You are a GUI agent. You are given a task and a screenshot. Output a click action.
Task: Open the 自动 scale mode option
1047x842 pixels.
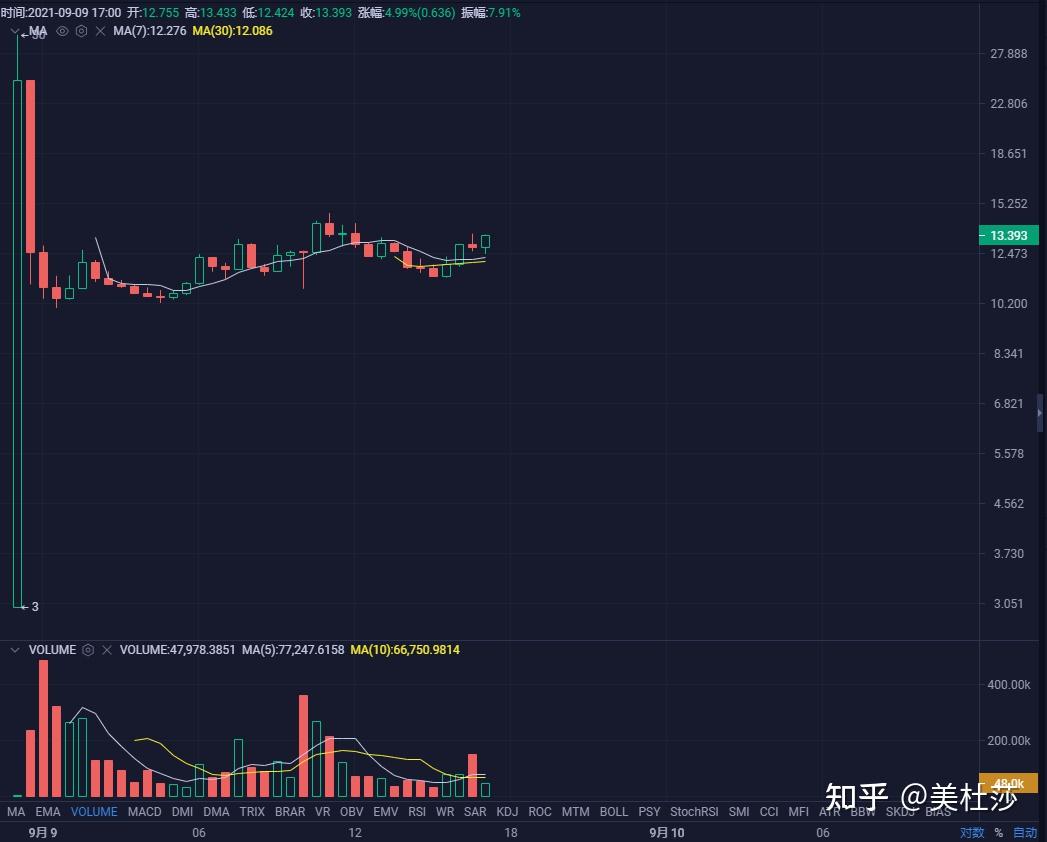click(x=1024, y=832)
